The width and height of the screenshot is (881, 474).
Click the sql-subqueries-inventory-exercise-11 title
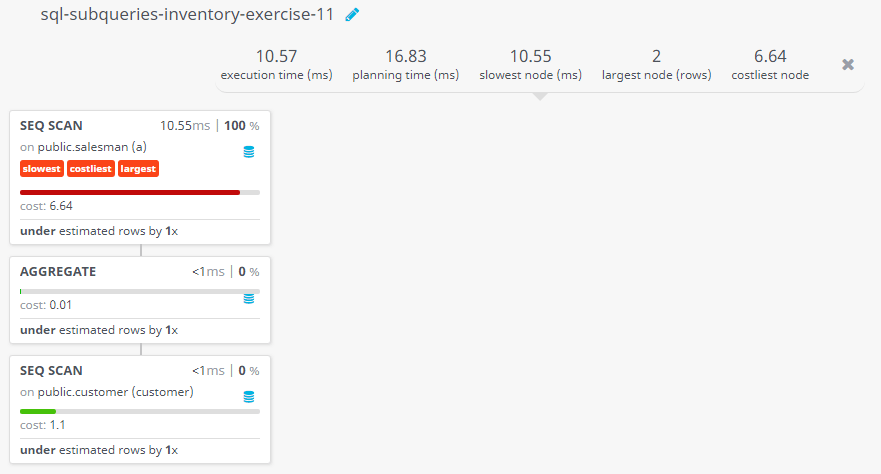(x=187, y=15)
